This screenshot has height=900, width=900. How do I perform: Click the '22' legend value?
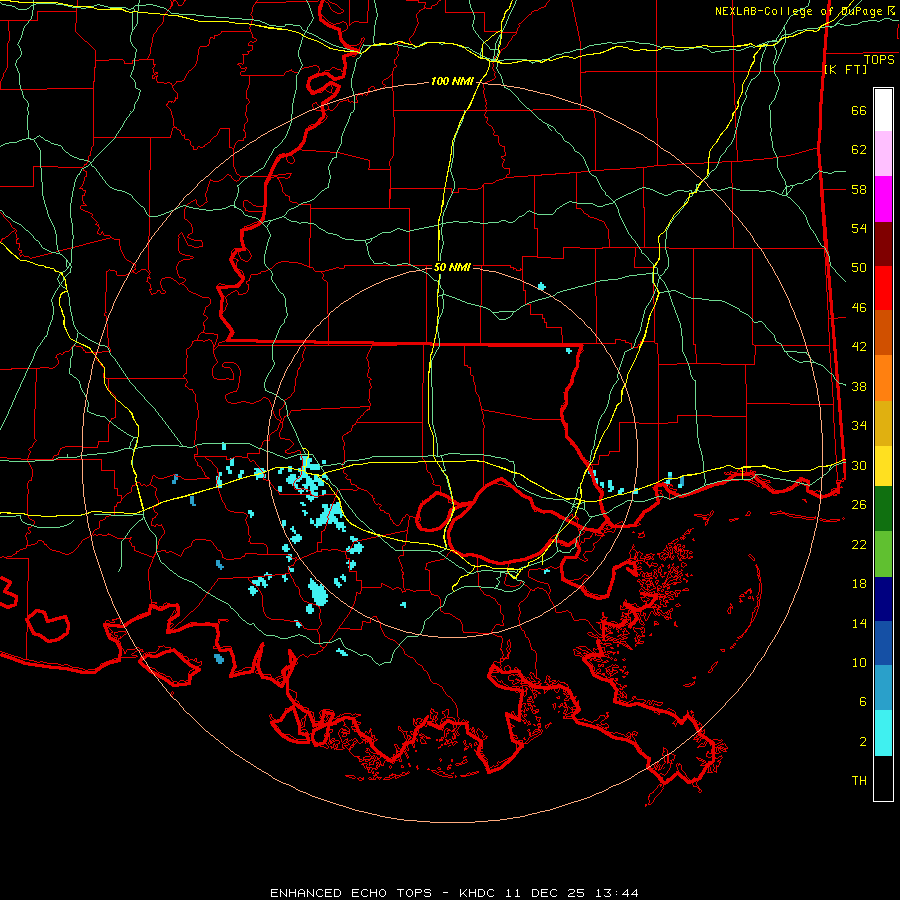pos(859,545)
